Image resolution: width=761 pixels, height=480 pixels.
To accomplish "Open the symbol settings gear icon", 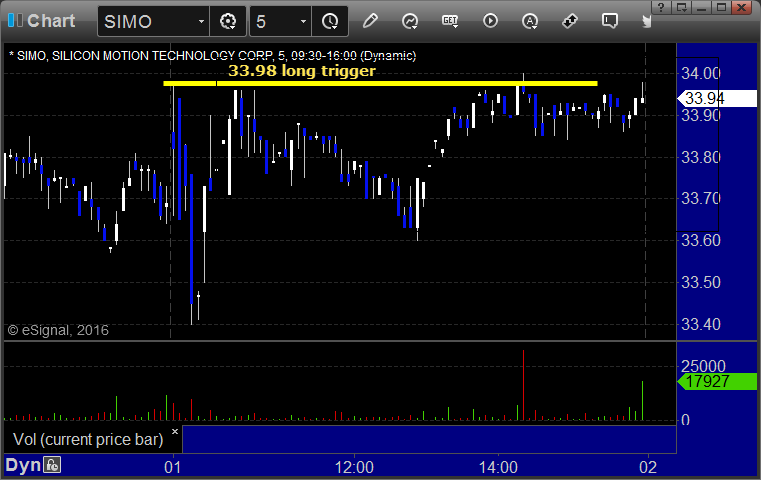I will [228, 21].
